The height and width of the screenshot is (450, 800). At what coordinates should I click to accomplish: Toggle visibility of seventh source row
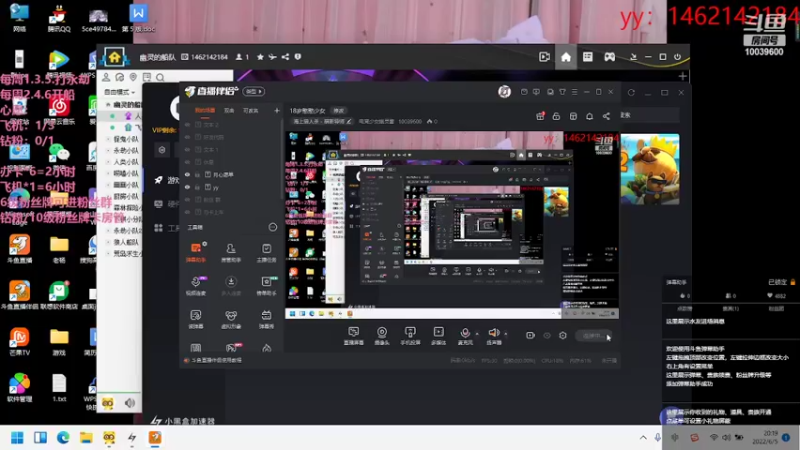click(x=187, y=199)
